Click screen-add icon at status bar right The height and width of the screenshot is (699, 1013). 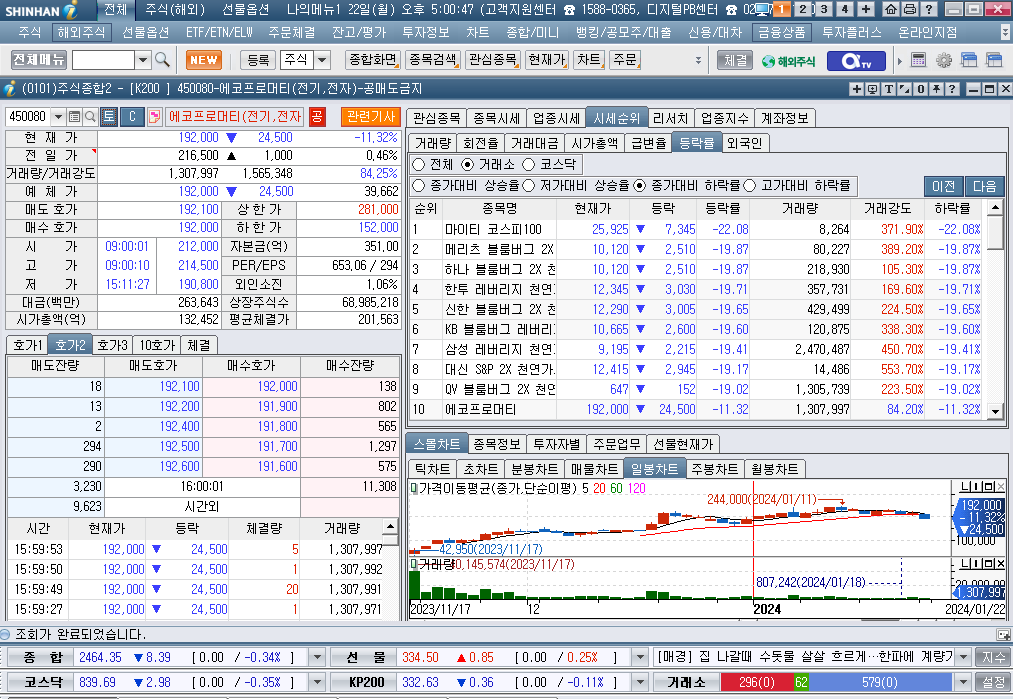pos(1003,634)
